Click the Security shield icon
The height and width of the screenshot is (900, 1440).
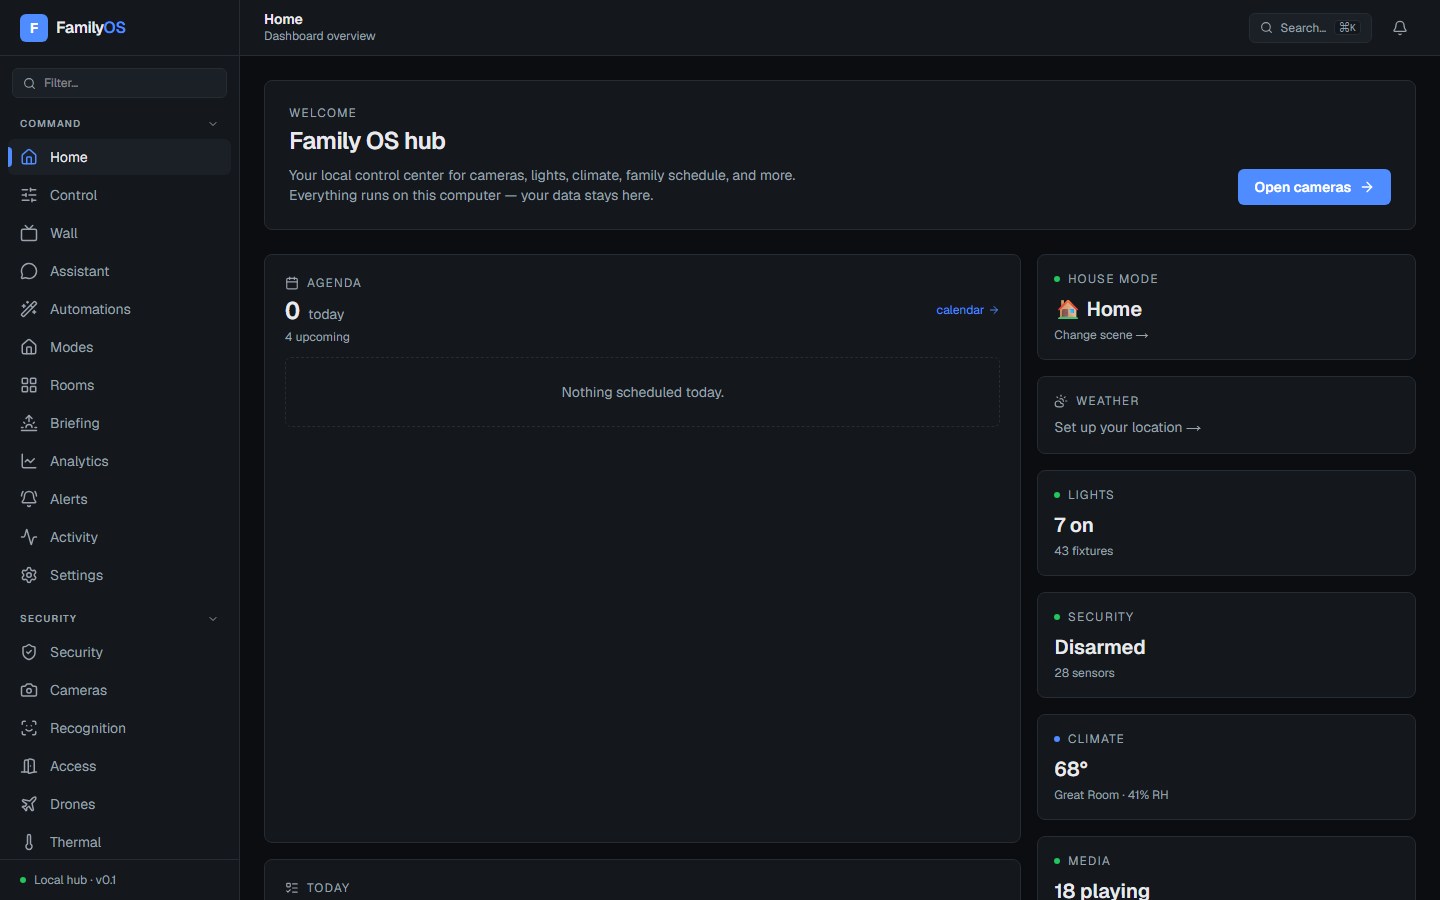[x=29, y=652]
